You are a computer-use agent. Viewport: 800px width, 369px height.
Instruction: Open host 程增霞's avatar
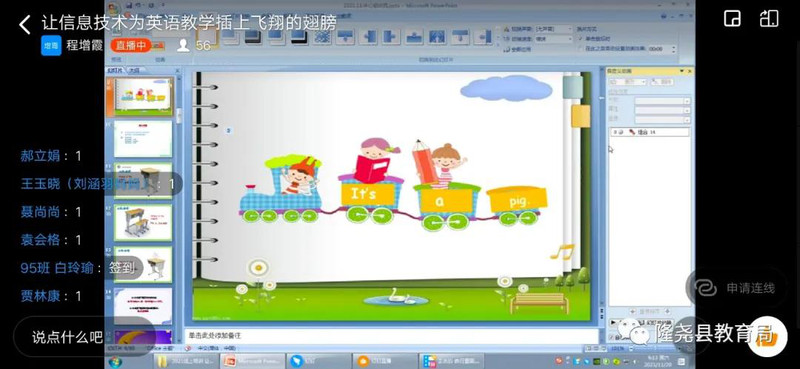point(51,45)
